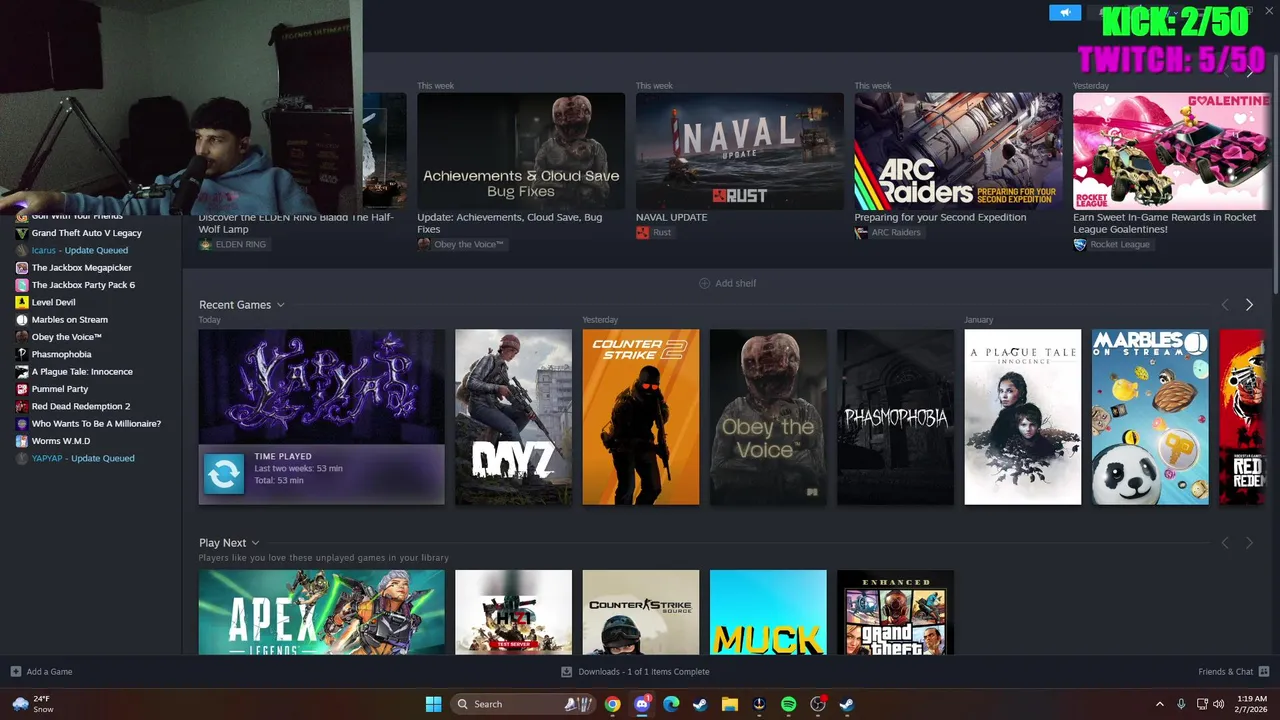Click the yellow Level Devil game icon

click(x=22, y=302)
